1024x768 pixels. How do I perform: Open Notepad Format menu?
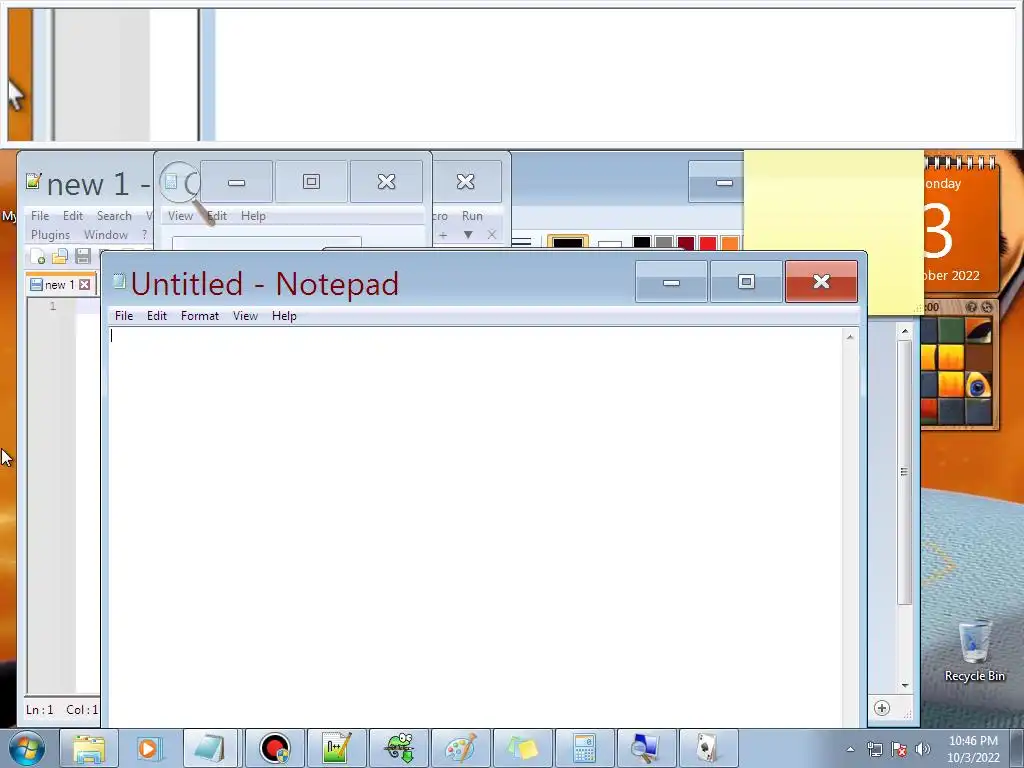tap(200, 315)
